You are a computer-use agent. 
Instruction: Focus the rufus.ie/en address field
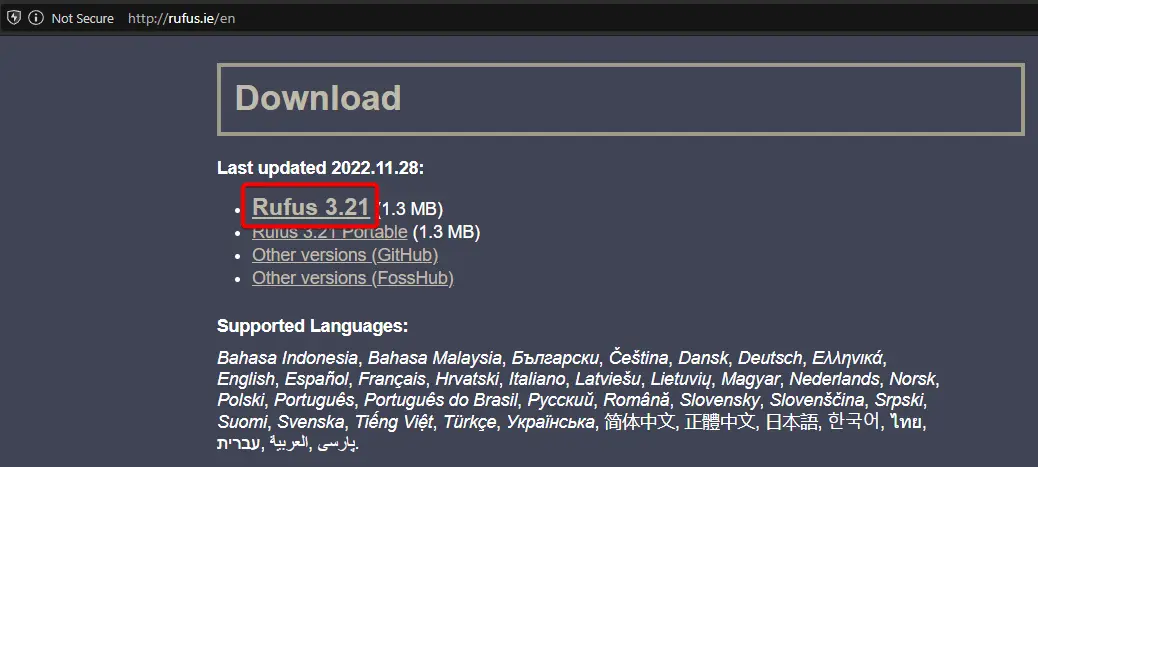(x=181, y=18)
